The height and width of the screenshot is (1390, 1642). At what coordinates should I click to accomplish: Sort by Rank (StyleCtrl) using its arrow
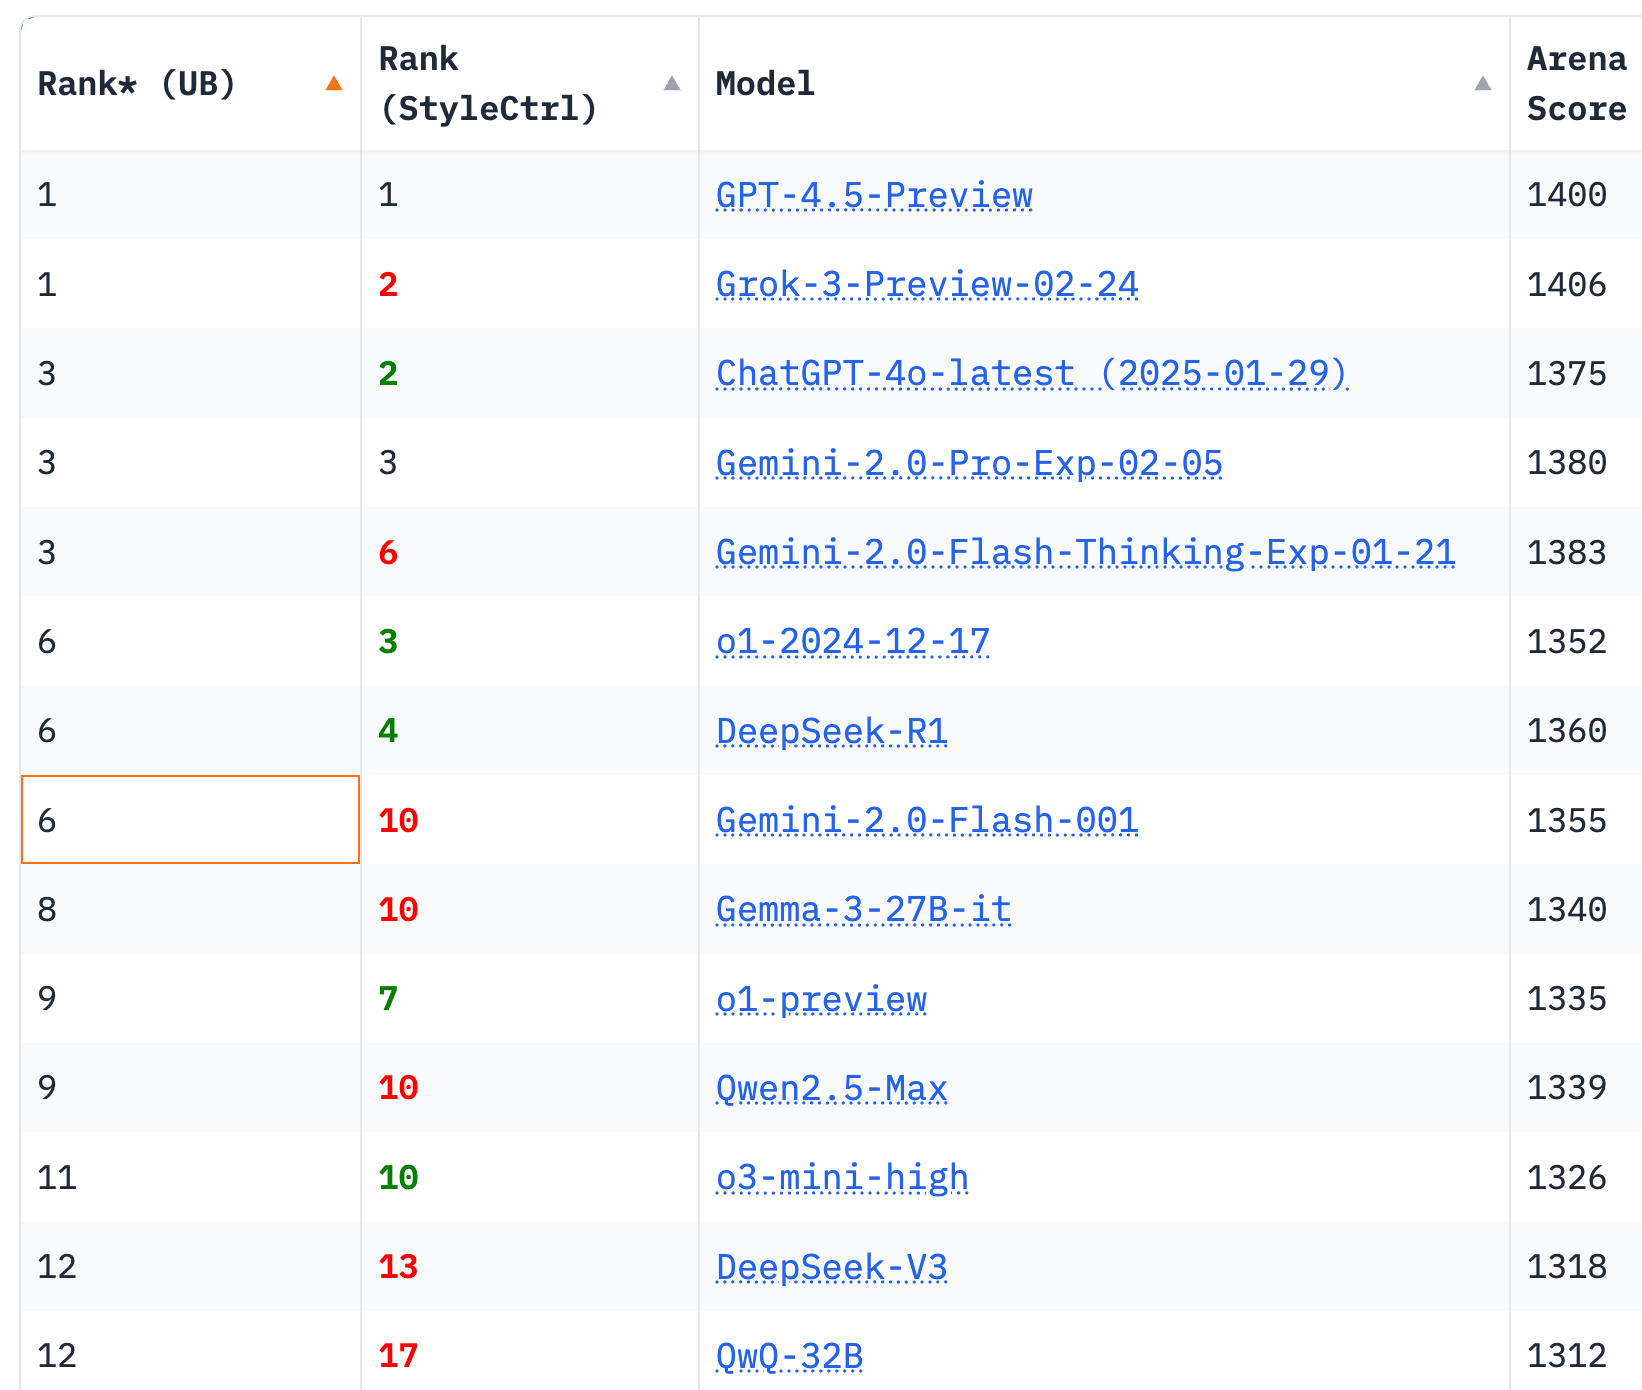coord(672,84)
